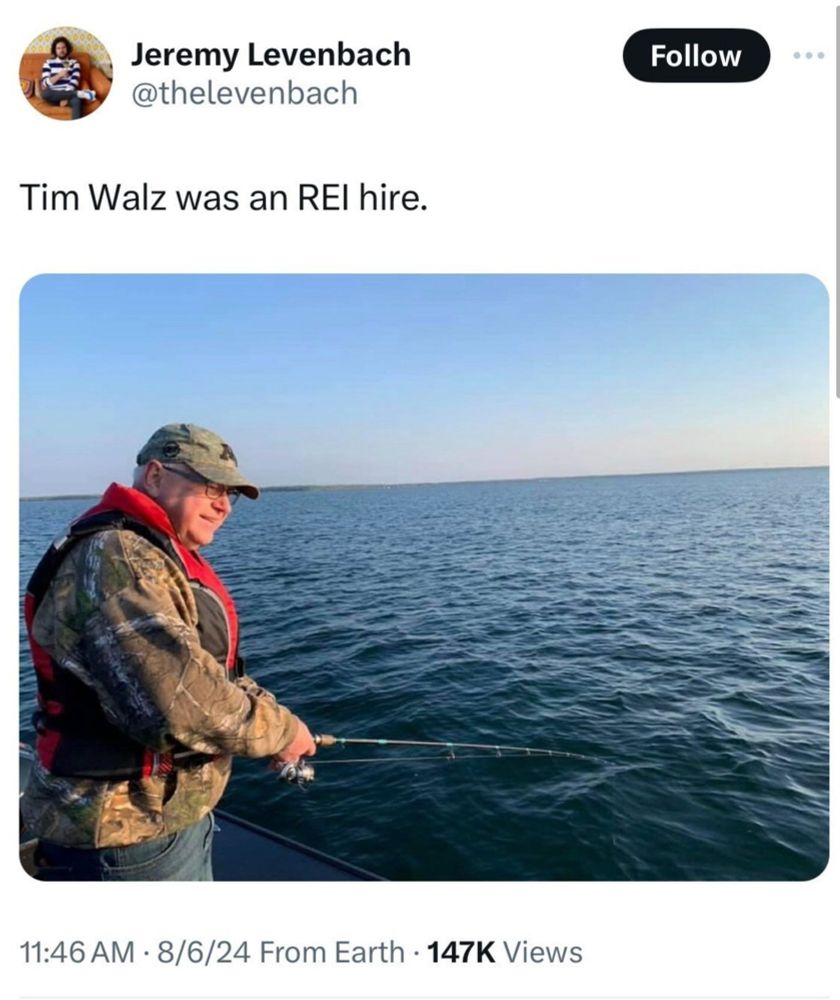This screenshot has height=1000, width=840.
Task: Click the fishing reel in the photo
Action: coord(296,772)
